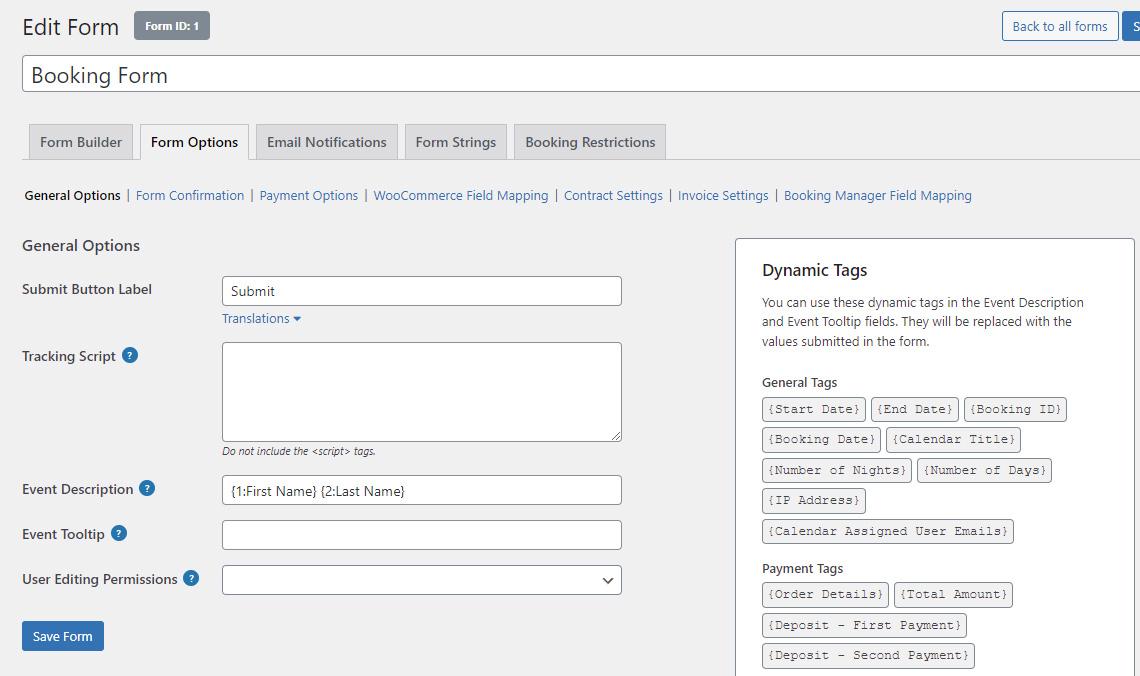This screenshot has width=1140, height=676.
Task: Select the {Number of Nights} tag
Action: (x=836, y=470)
